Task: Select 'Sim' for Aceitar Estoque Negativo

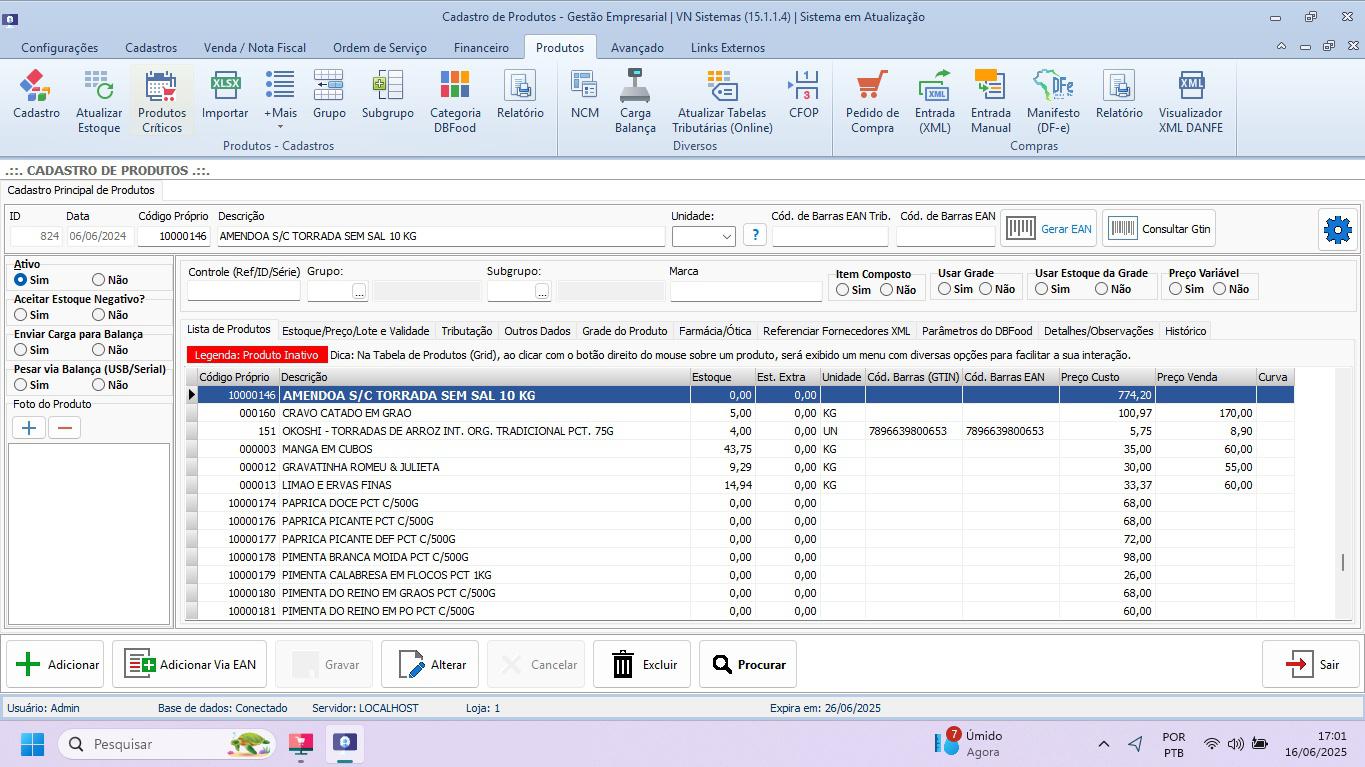Action: (x=21, y=316)
